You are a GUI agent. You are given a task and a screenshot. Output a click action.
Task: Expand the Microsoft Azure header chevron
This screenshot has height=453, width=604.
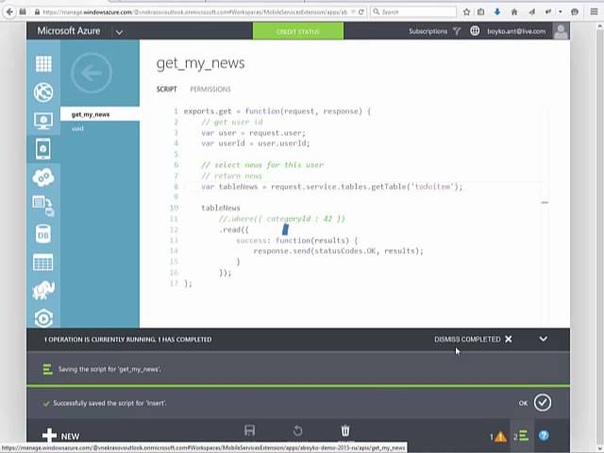(119, 32)
